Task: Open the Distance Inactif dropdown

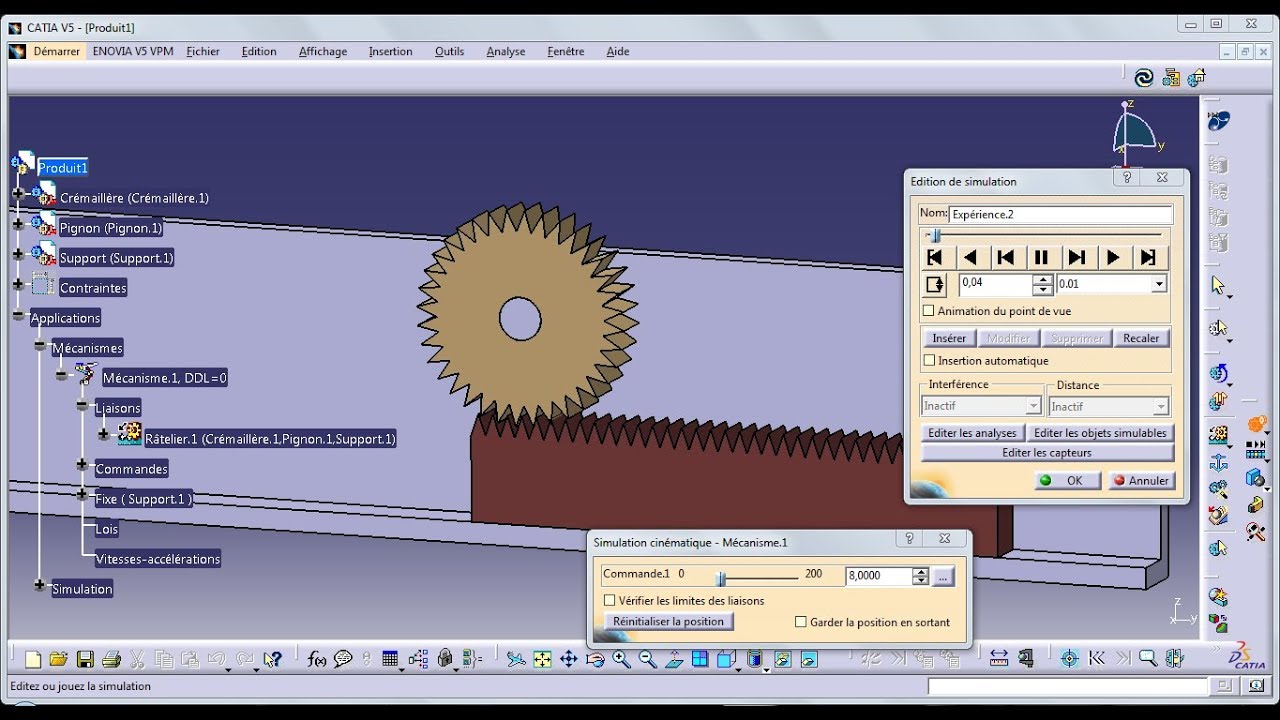Action: (x=1160, y=407)
